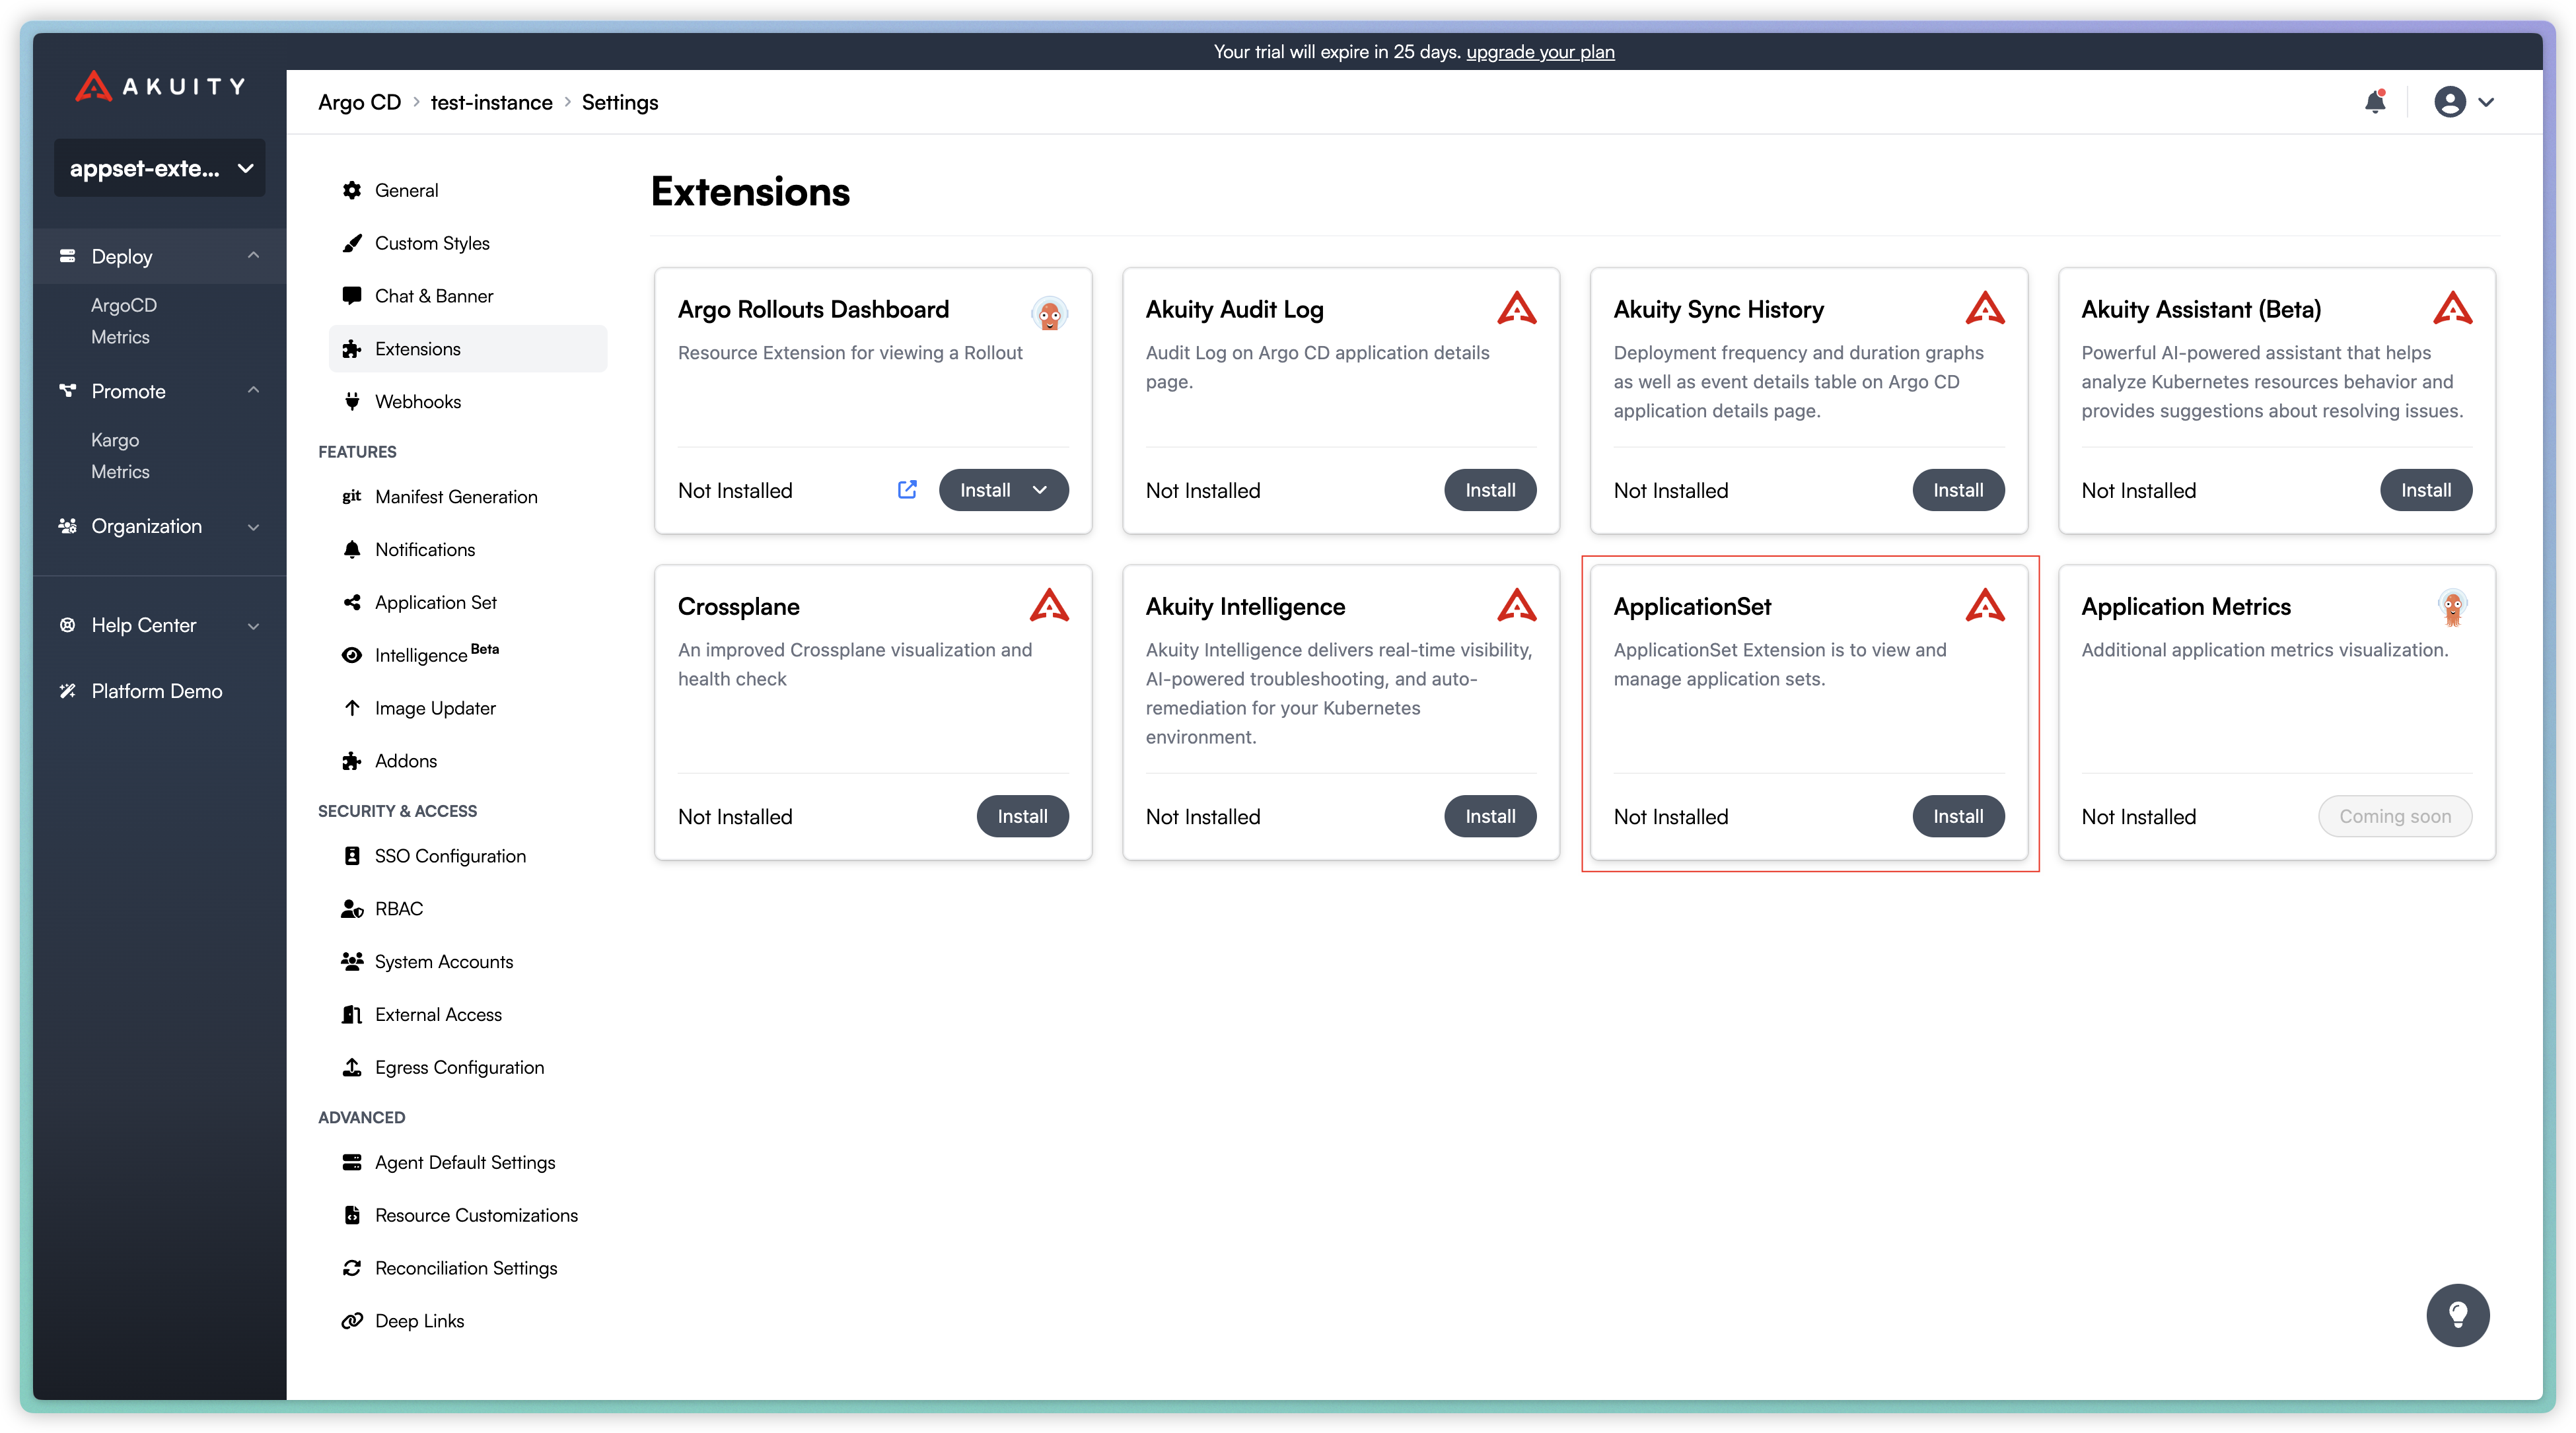This screenshot has height=1433, width=2576.
Task: Open ArgoCD under Deploy
Action: click(123, 305)
